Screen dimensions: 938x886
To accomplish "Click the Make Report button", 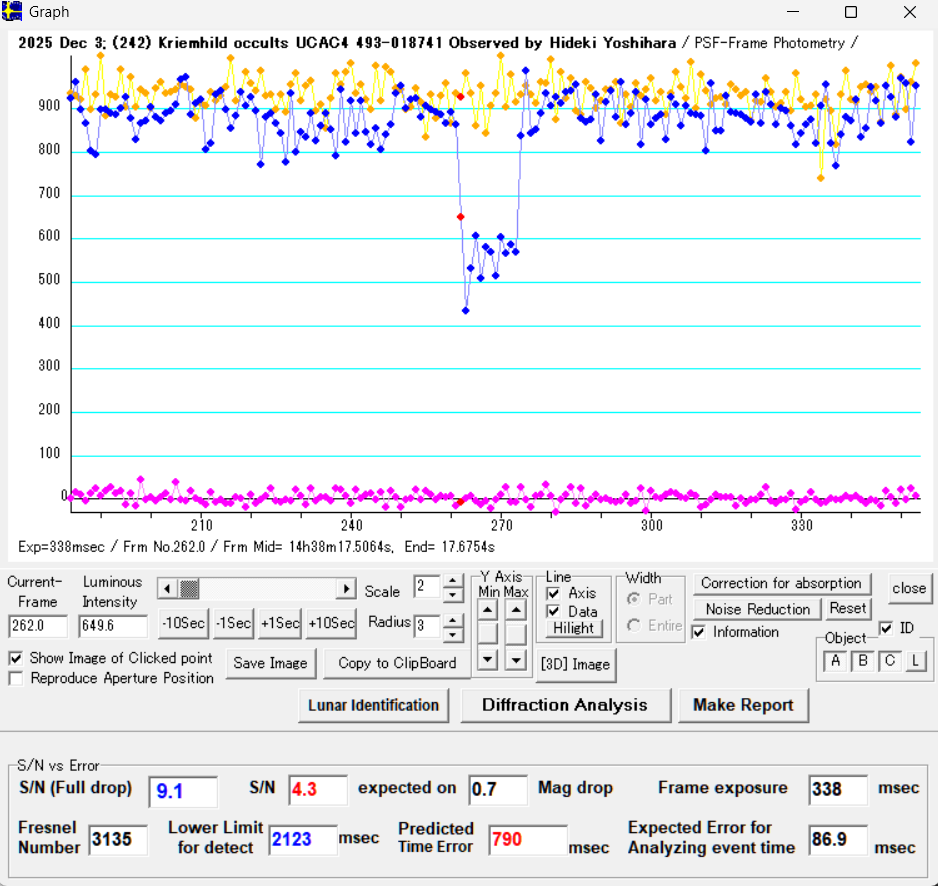I will [743, 705].
